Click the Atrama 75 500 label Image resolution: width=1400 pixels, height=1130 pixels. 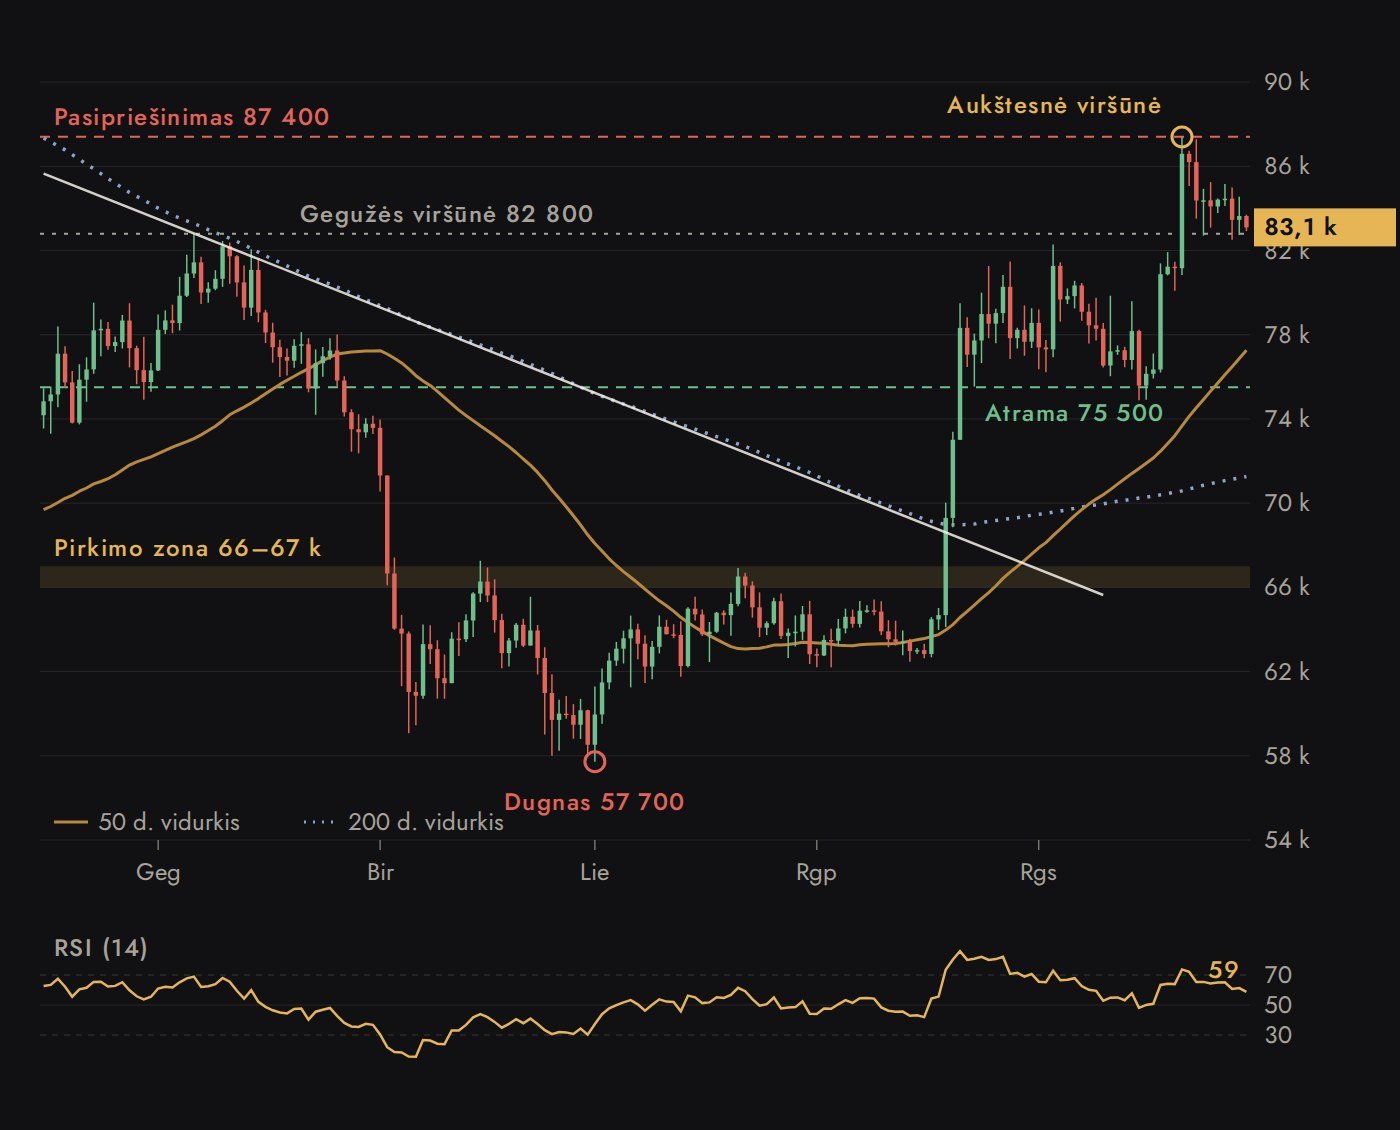(x=1073, y=413)
